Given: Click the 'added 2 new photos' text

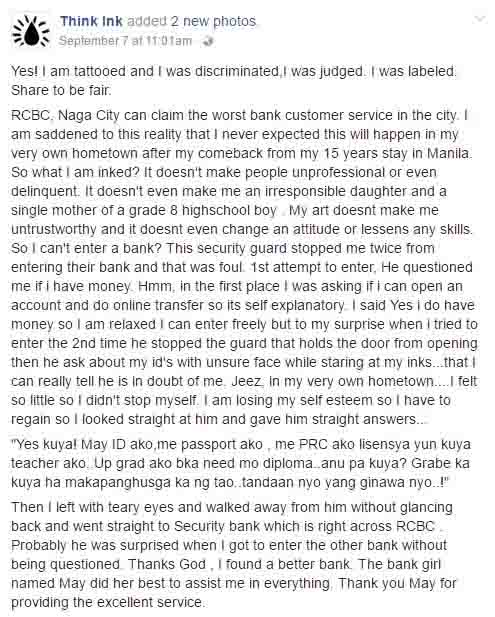Looking at the screenshot, I should (x=192, y=21).
